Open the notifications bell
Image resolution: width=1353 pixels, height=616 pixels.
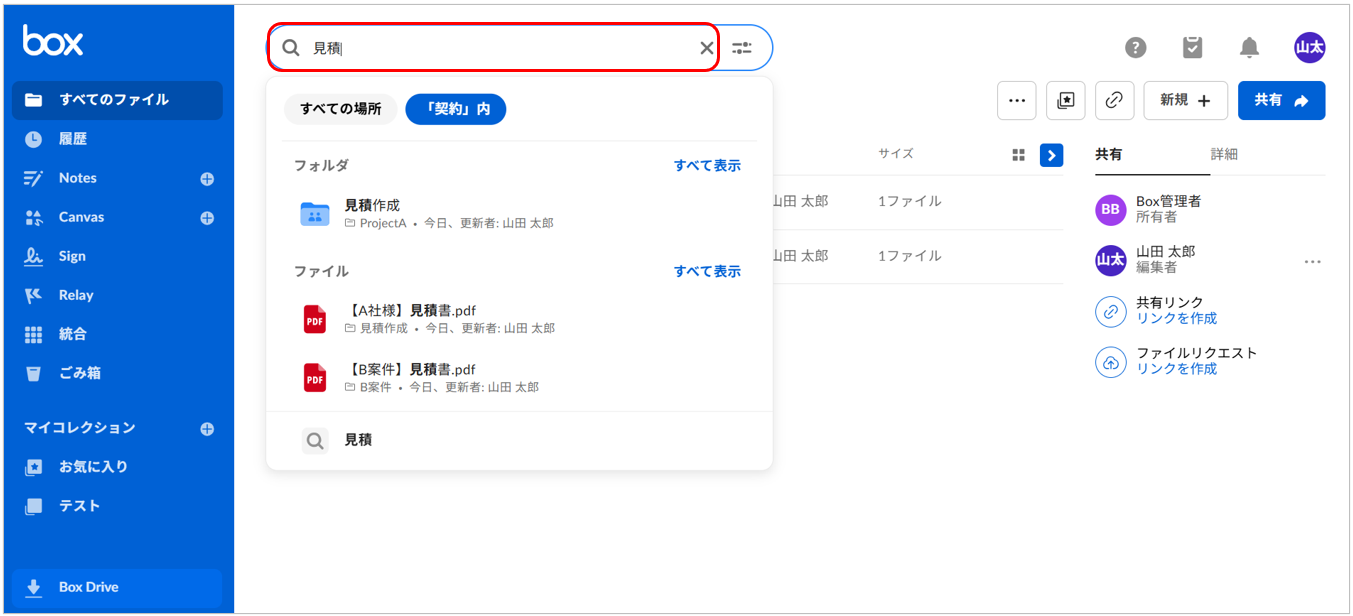[1249, 47]
